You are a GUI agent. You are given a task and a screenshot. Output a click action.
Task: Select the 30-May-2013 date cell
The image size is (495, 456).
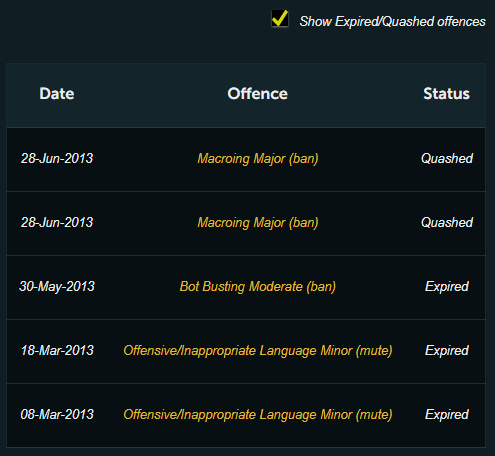click(x=57, y=287)
